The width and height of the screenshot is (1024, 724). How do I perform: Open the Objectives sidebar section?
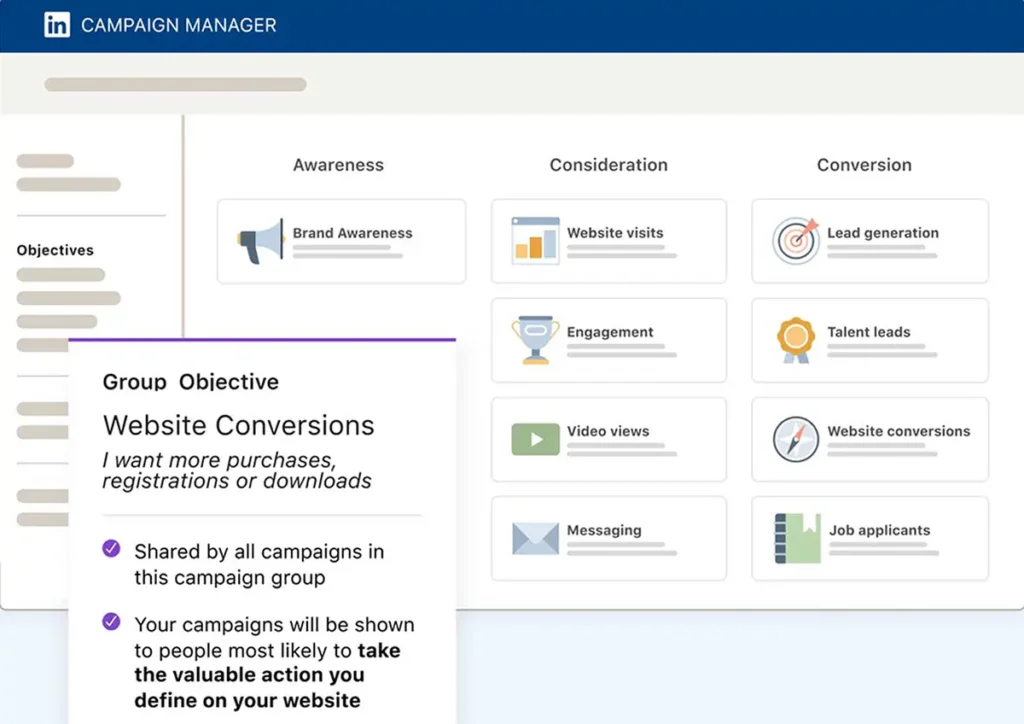(55, 250)
